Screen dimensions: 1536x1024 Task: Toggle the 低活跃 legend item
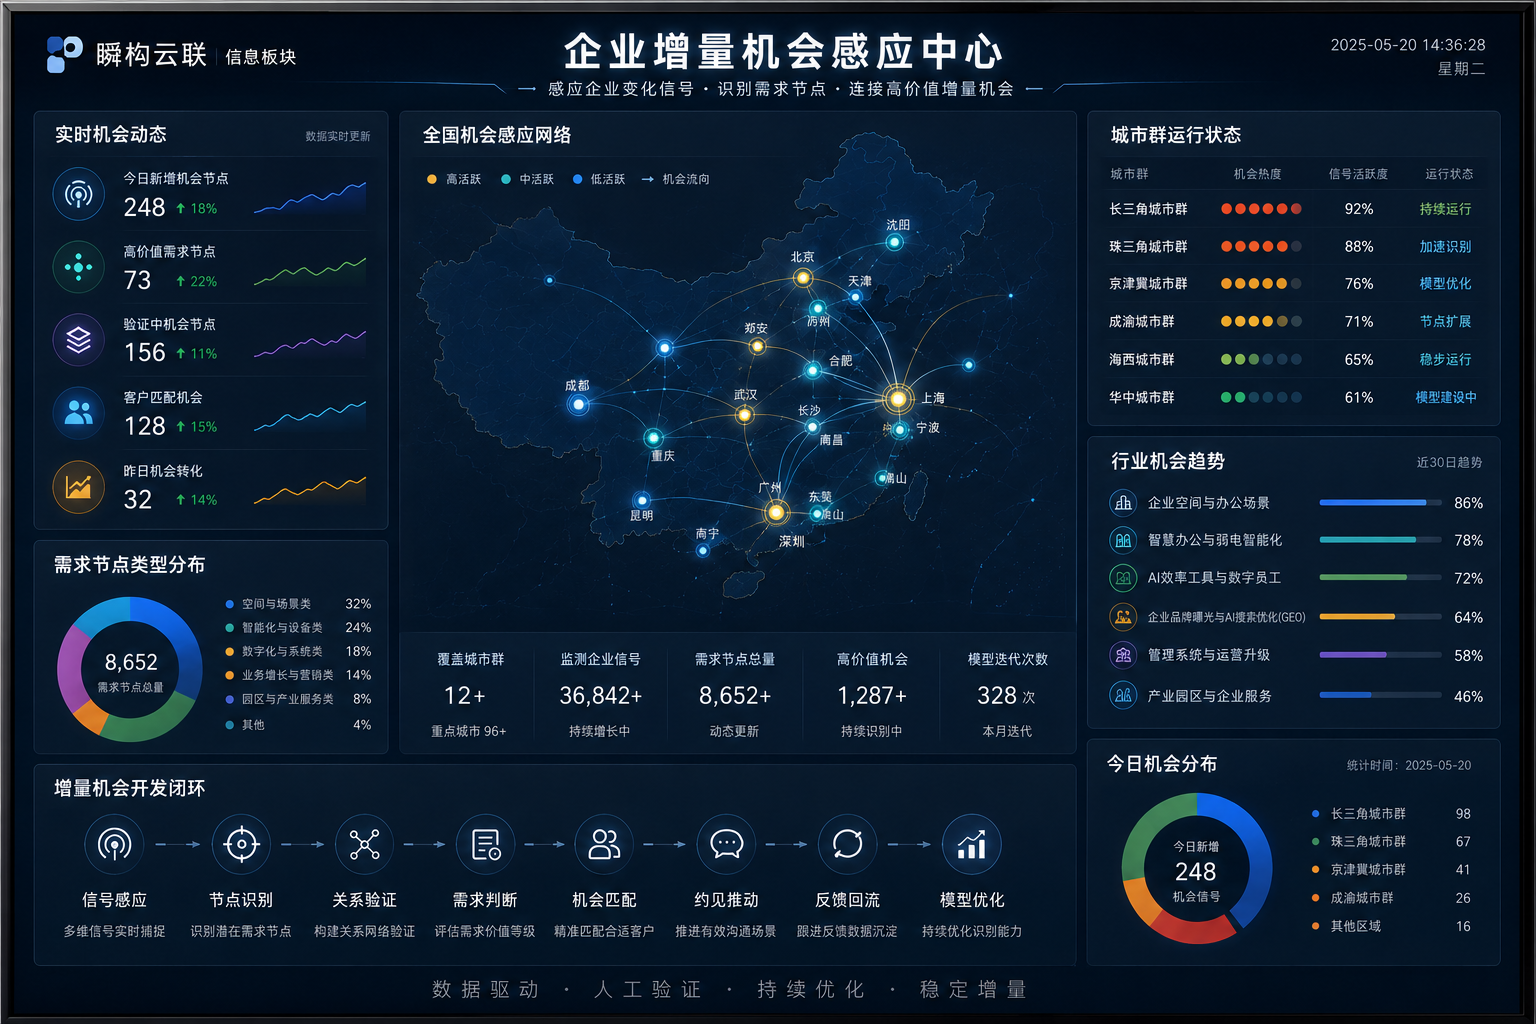599,179
